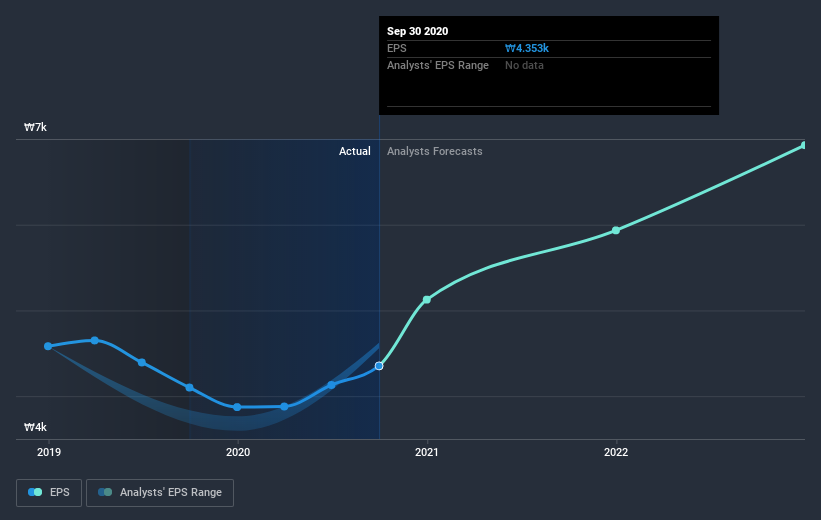Click the 2021 forecast EPS data point
Image resolution: width=821 pixels, height=520 pixels.
pos(427,300)
